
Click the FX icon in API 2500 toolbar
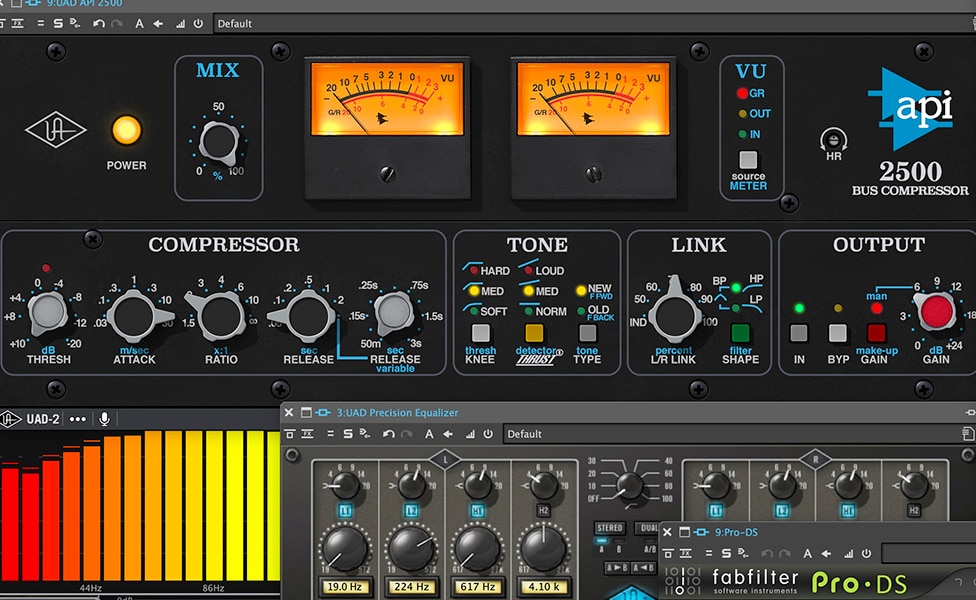click(17, 24)
